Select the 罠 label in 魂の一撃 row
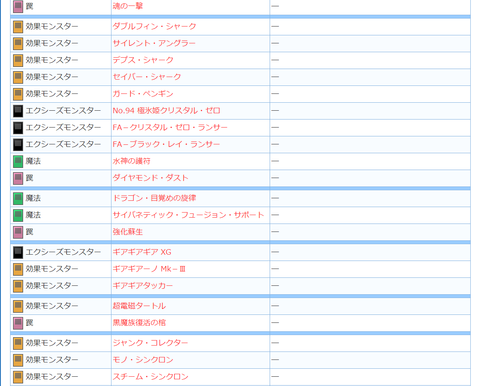Screen dimensions: 480x386 point(29,6)
